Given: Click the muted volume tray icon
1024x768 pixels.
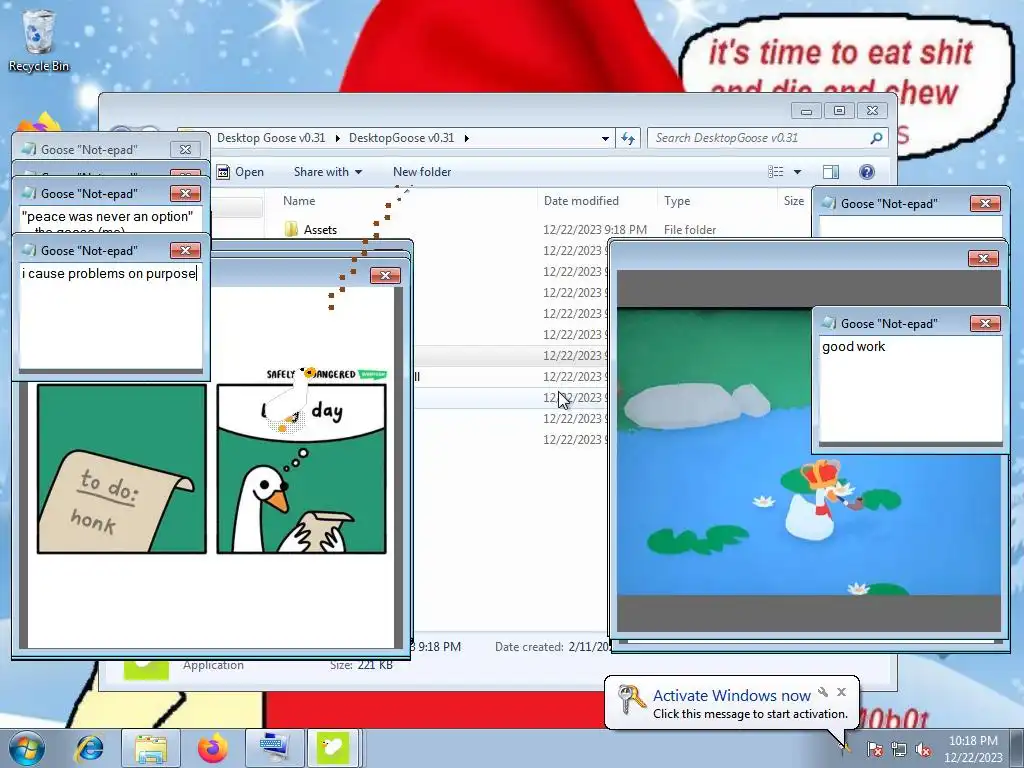Looking at the screenshot, I should pyautogui.click(x=923, y=749).
